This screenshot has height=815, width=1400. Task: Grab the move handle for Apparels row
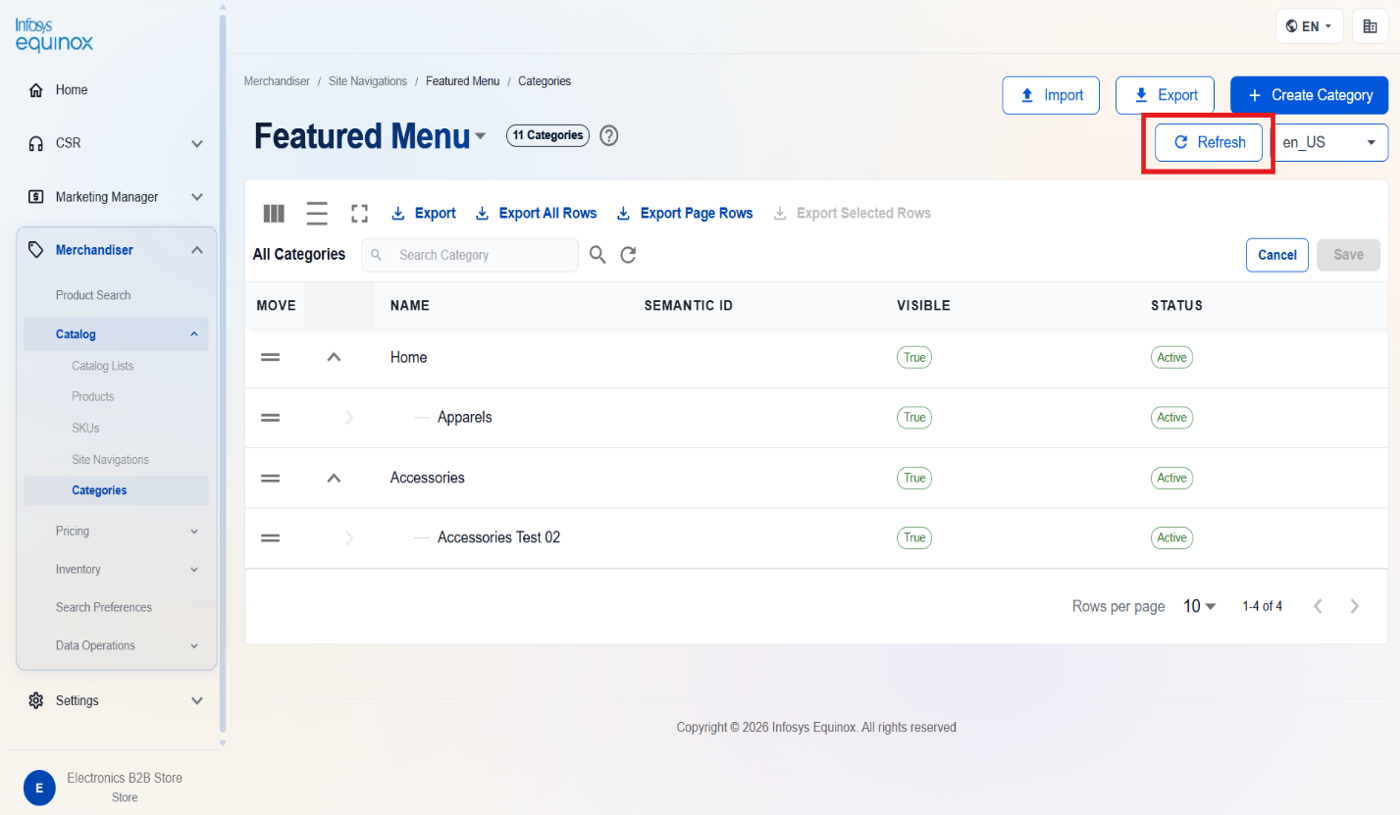point(270,417)
